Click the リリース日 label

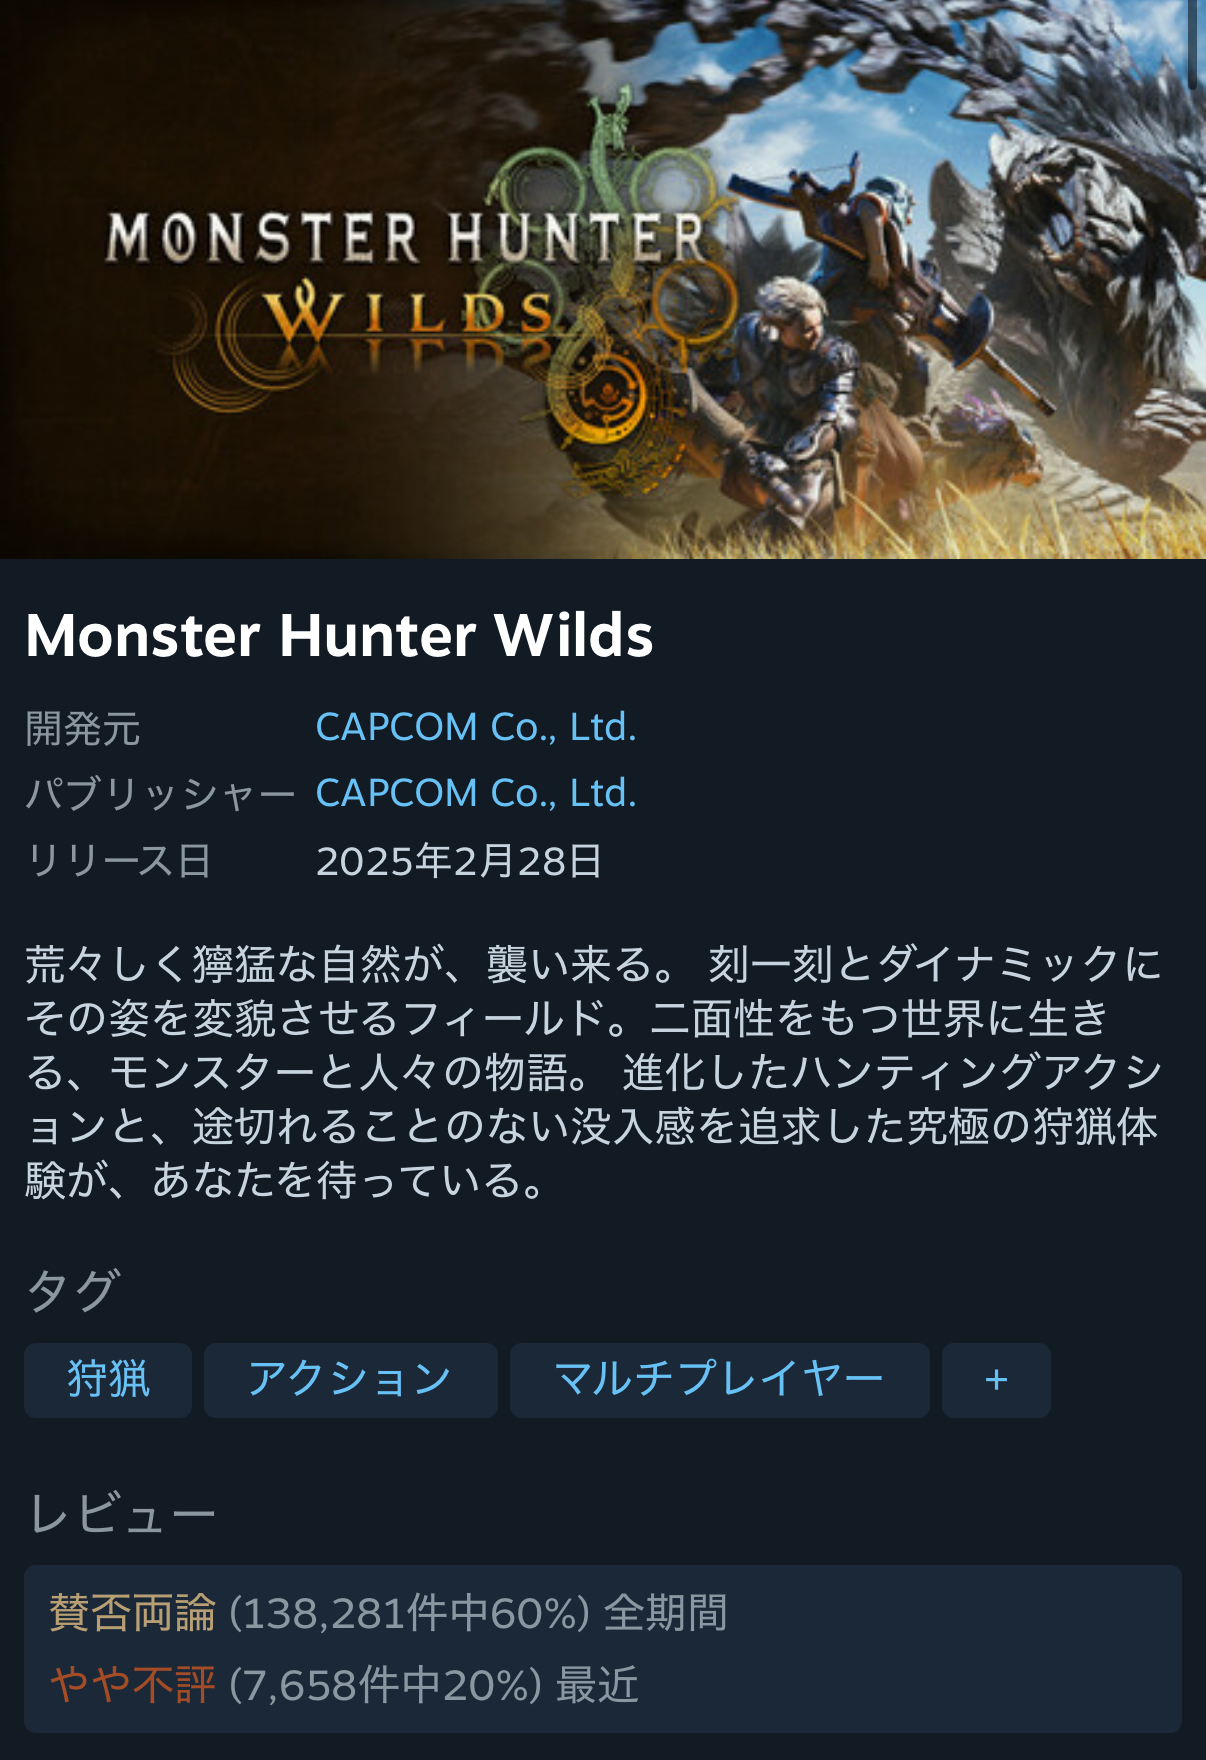pos(119,861)
